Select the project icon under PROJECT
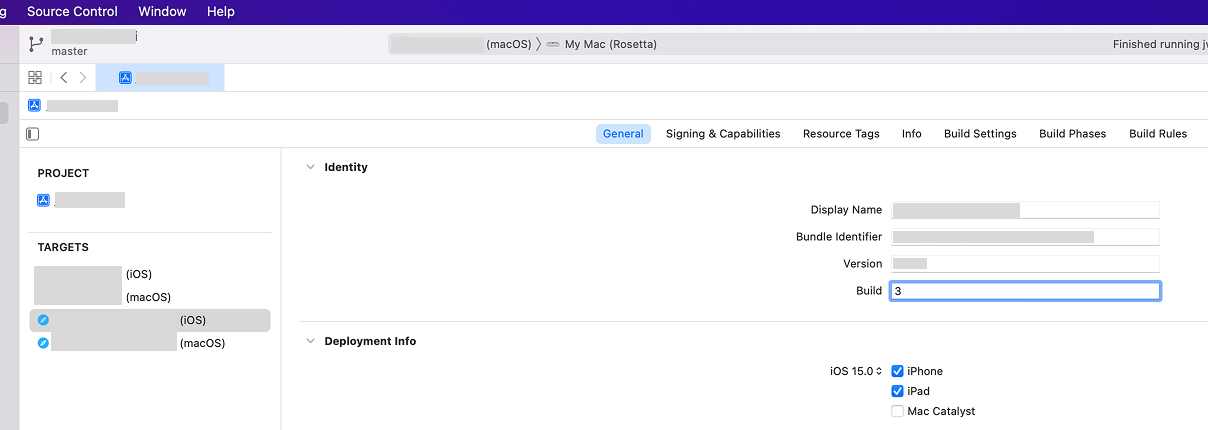Screen dimensions: 1208x430 click(x=43, y=200)
